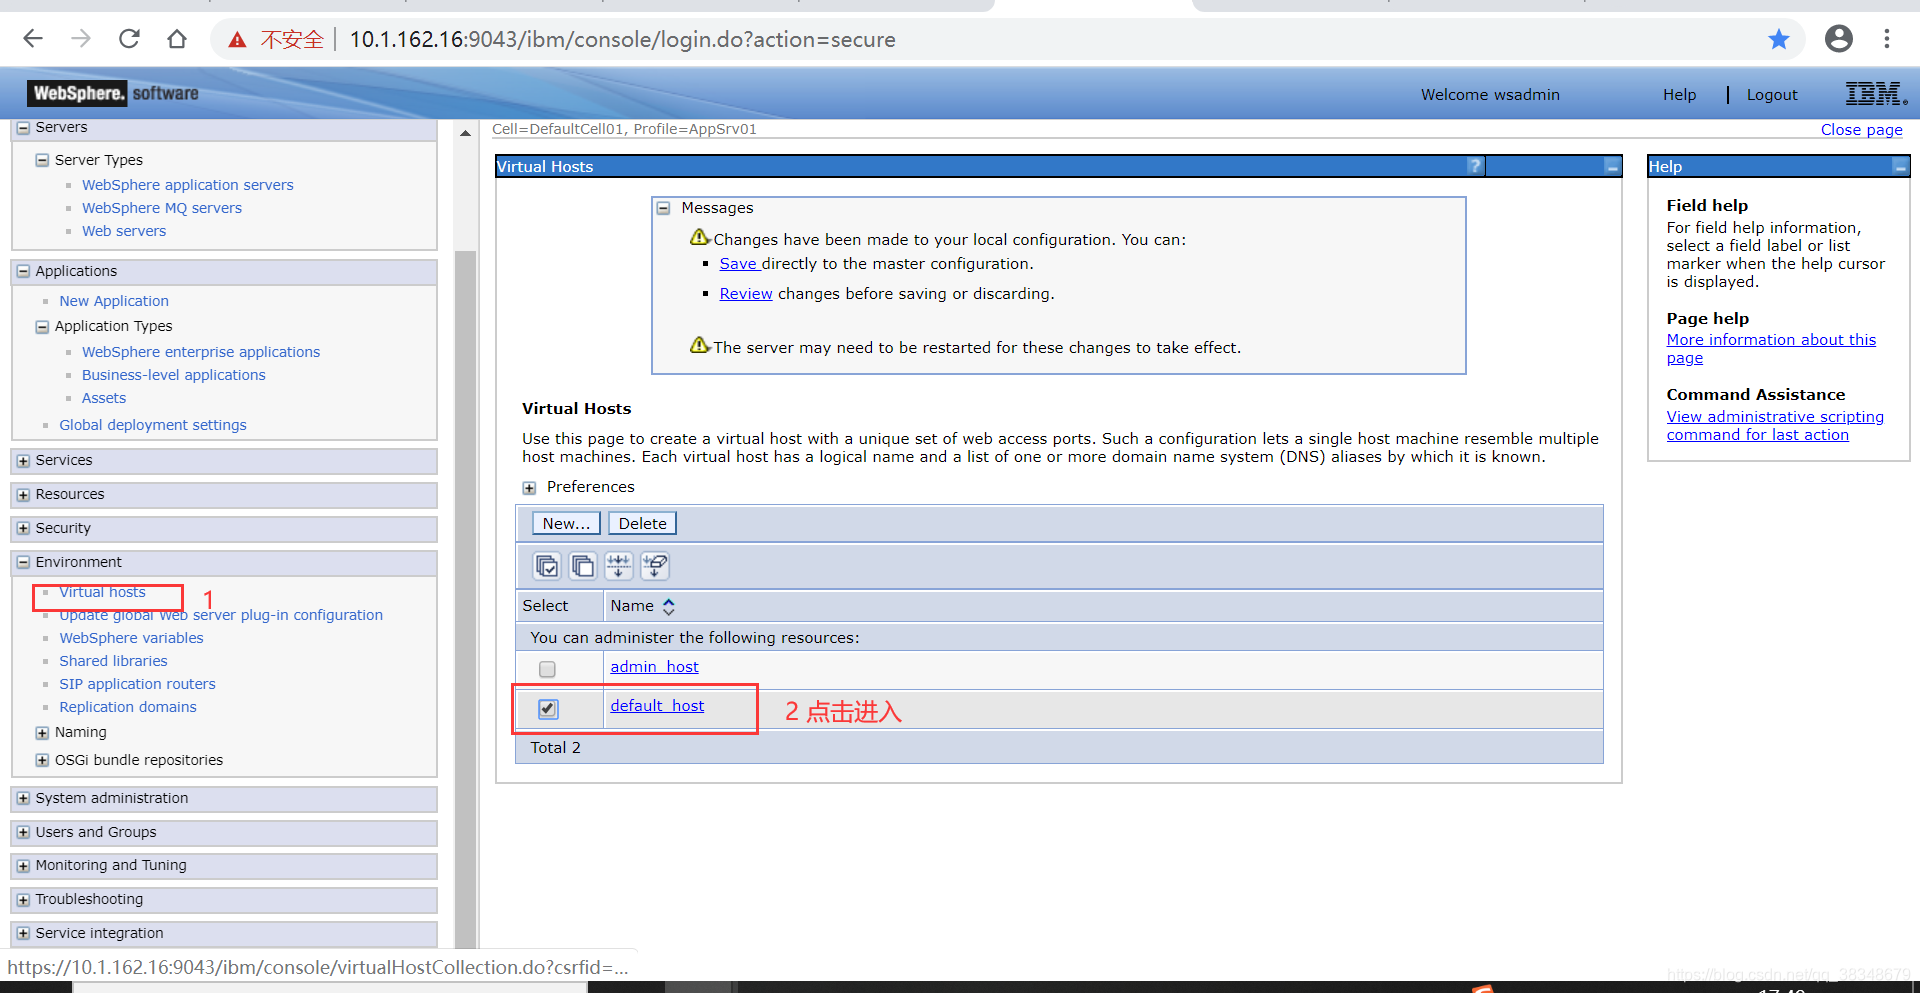The height and width of the screenshot is (993, 1920).
Task: Expand OSGi bundle repositories node
Action: [x=42, y=760]
